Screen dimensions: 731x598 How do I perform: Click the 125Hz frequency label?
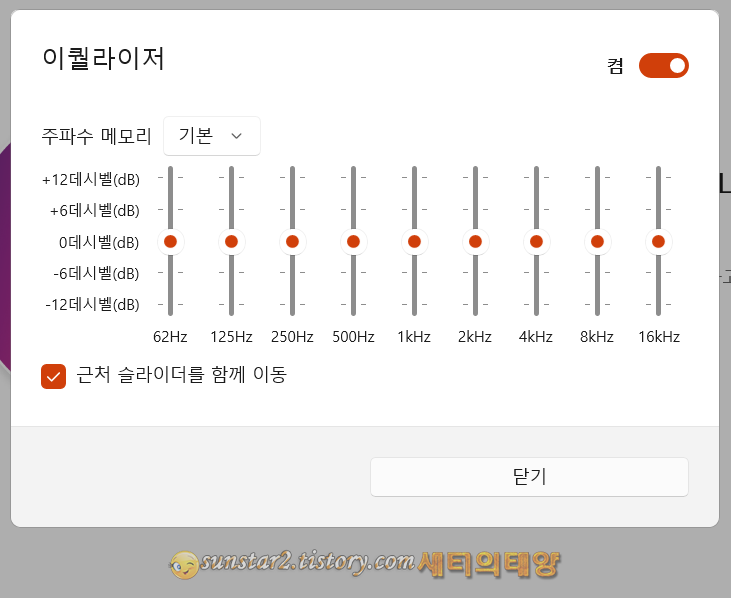click(x=231, y=337)
